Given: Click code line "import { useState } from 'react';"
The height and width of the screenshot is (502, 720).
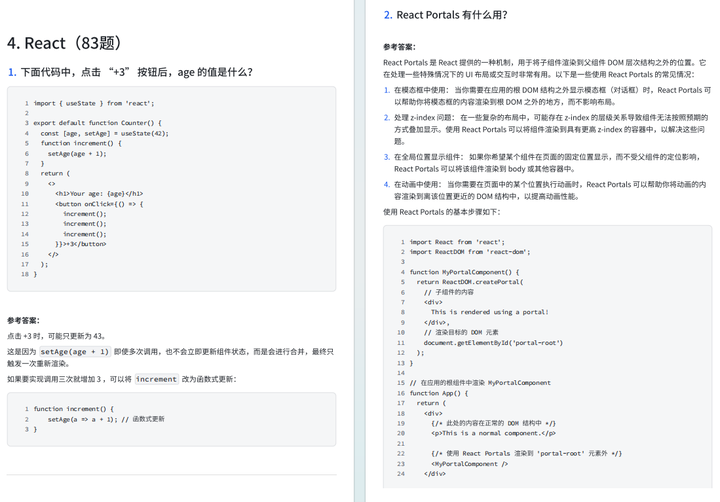Looking at the screenshot, I should (x=94, y=103).
